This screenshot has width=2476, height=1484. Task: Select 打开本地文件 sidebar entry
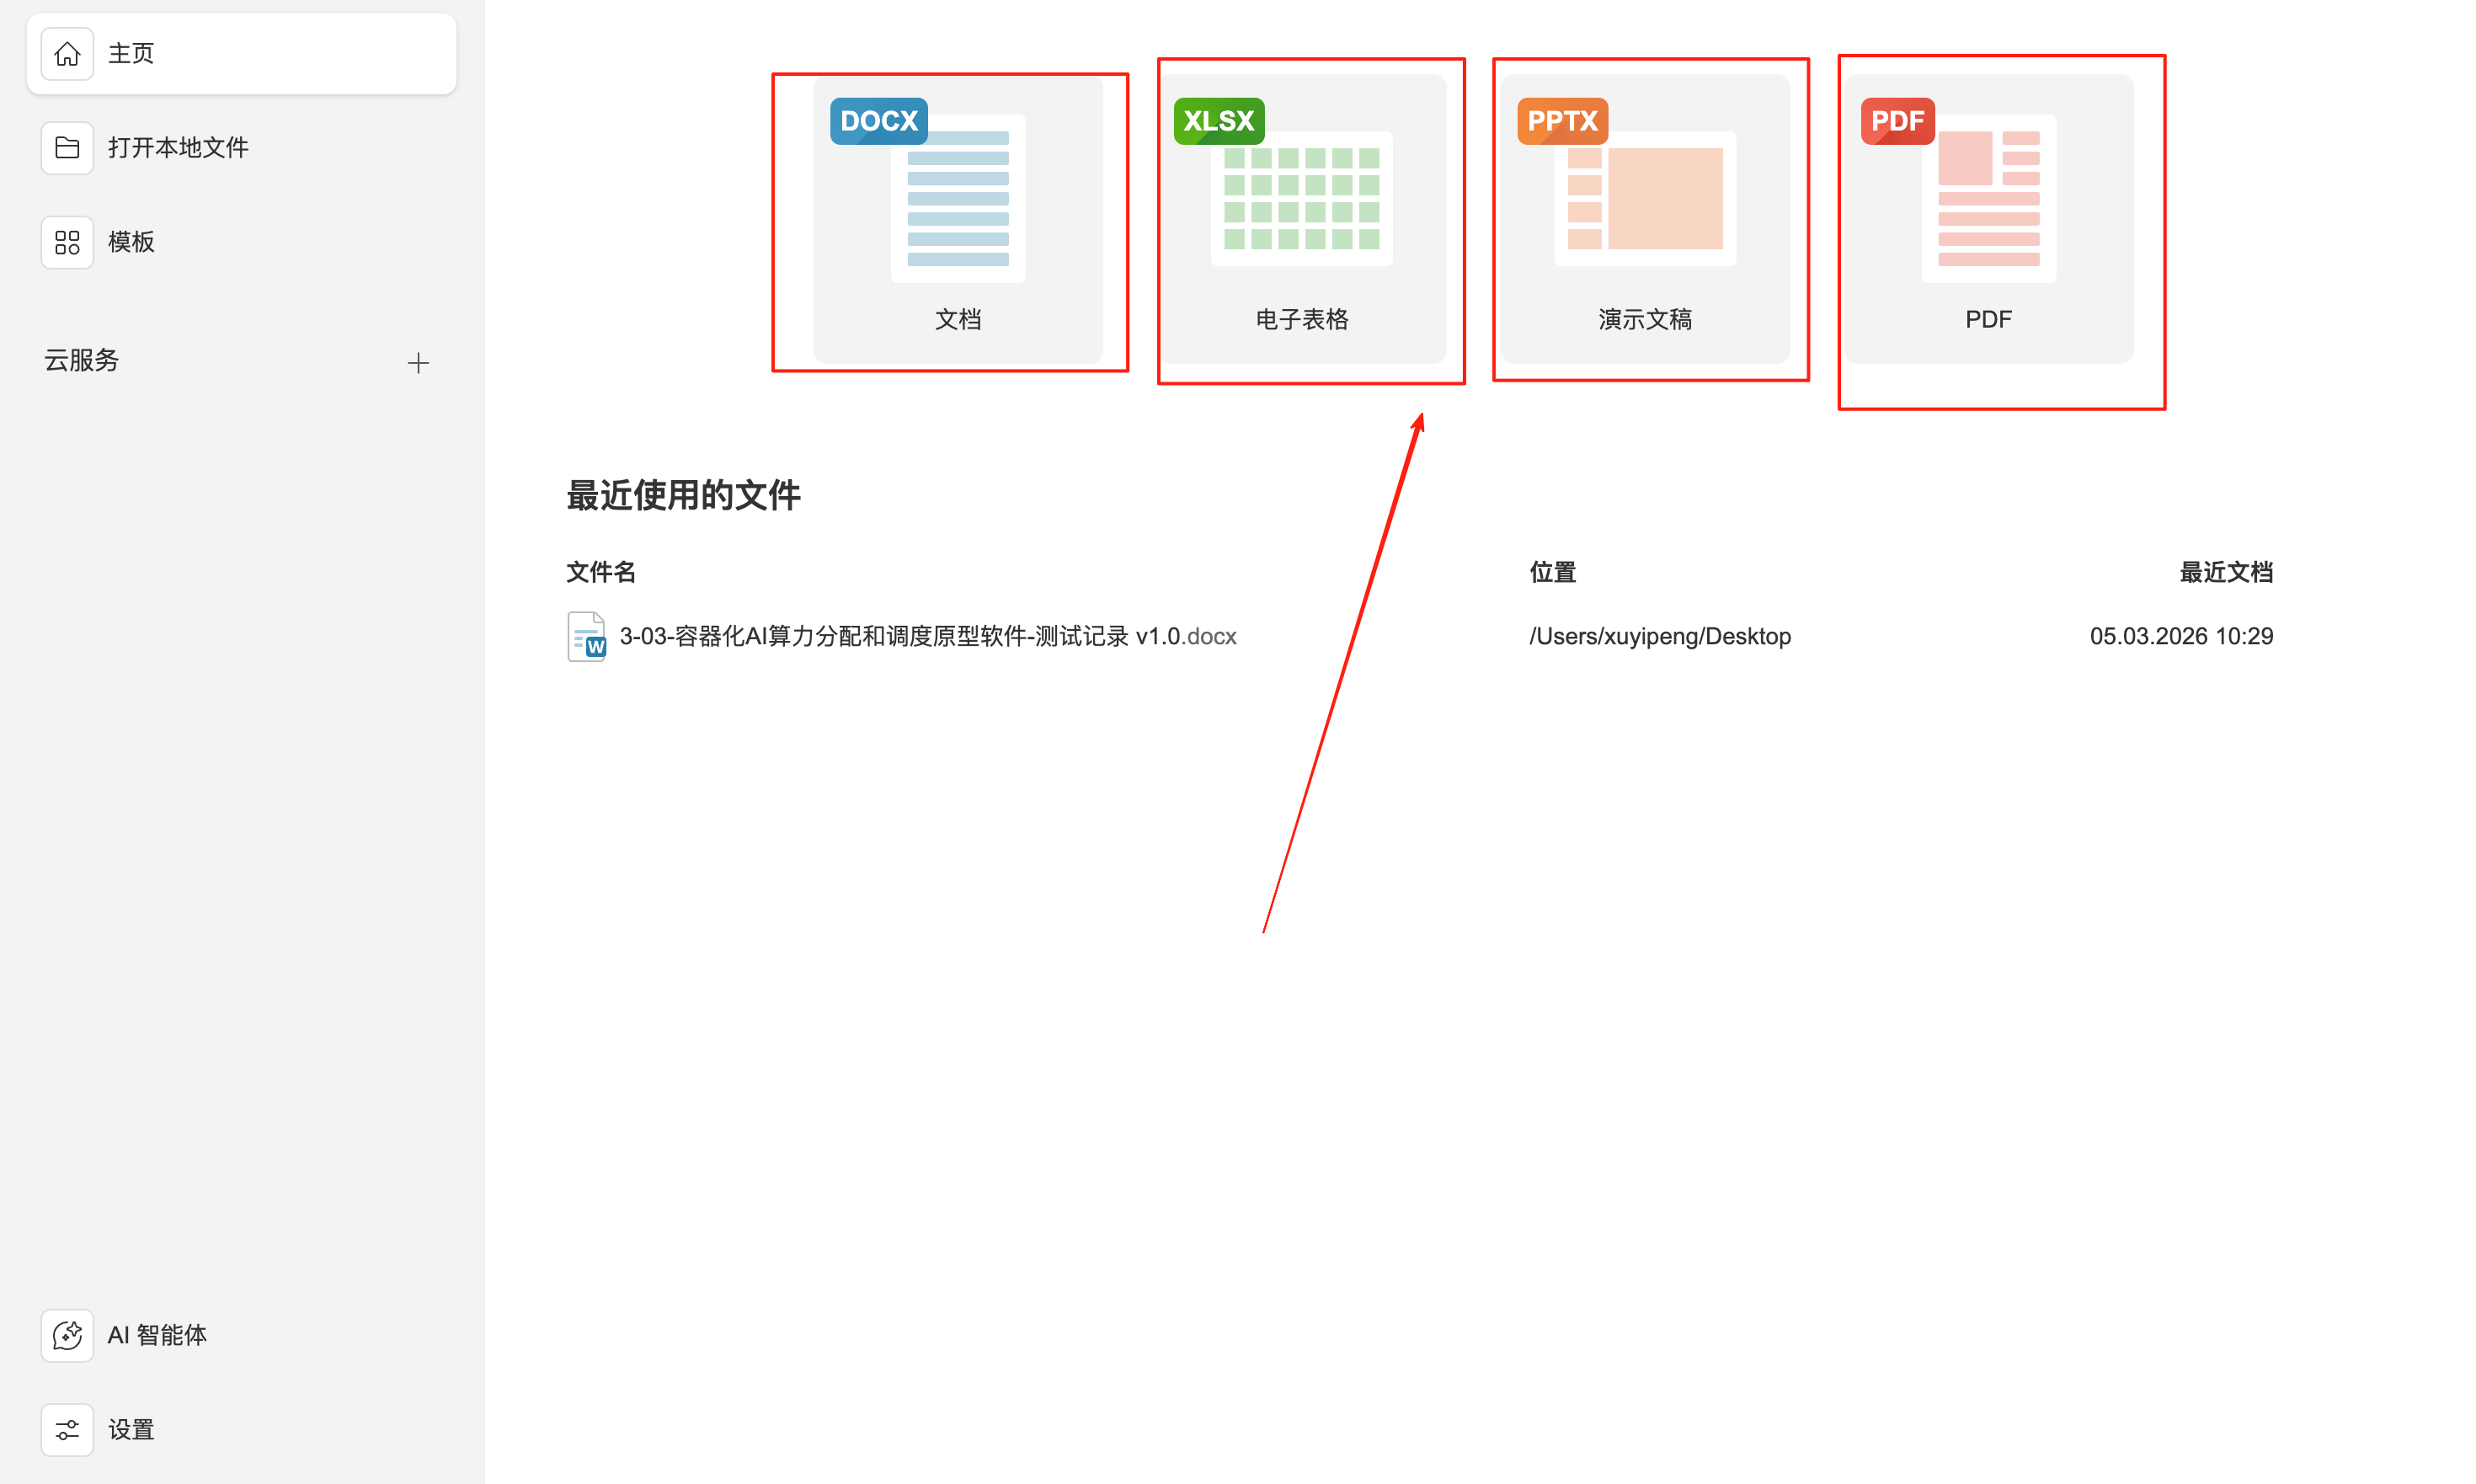pyautogui.click(x=178, y=148)
